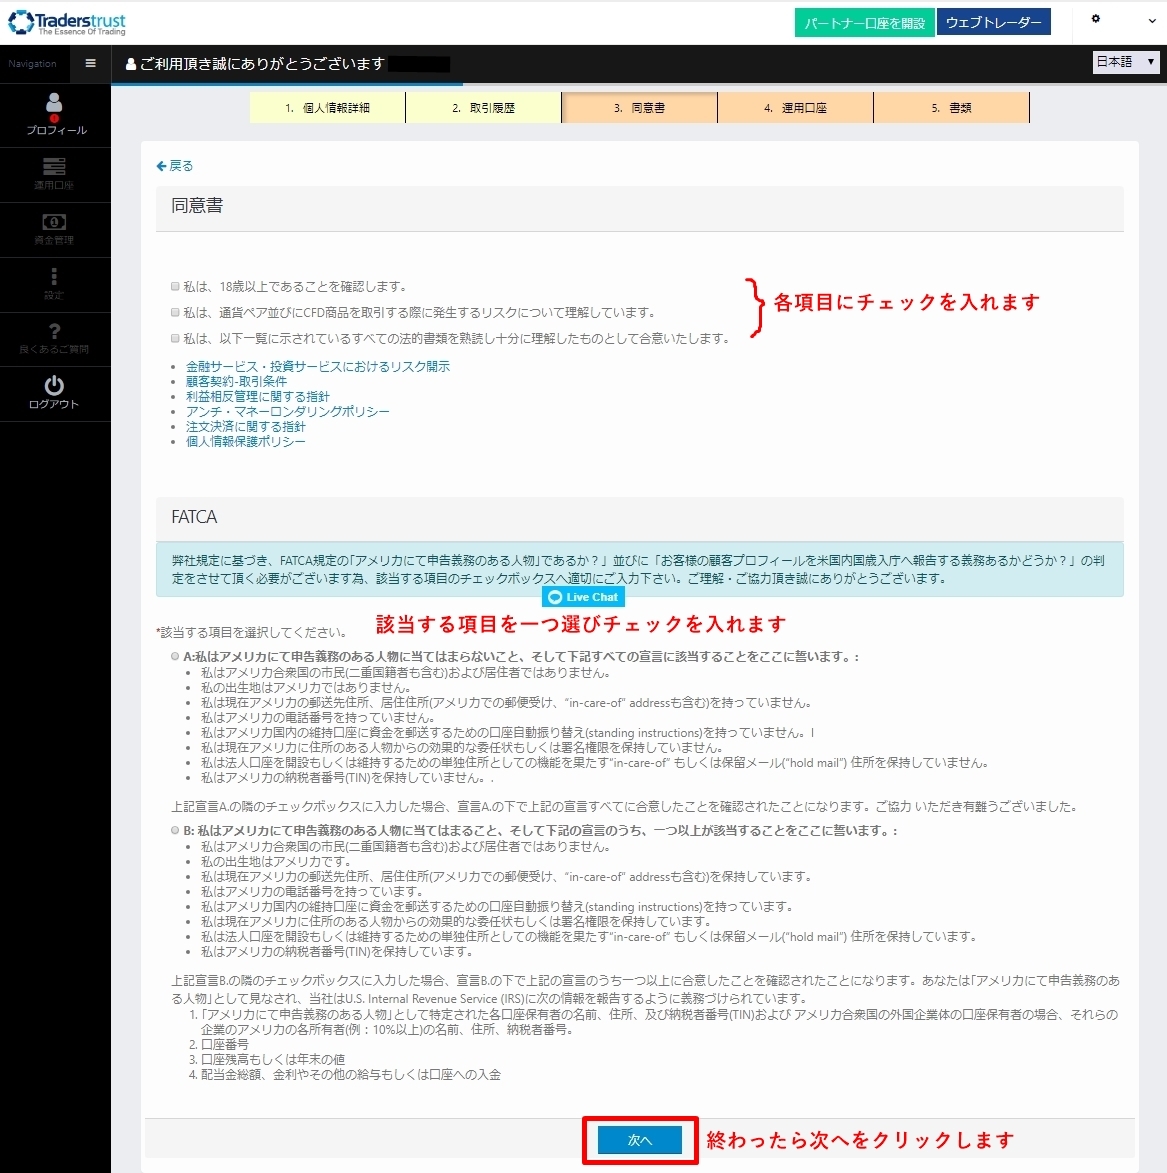Click the ログアウト power icon
The width and height of the screenshot is (1167, 1173).
(54, 385)
